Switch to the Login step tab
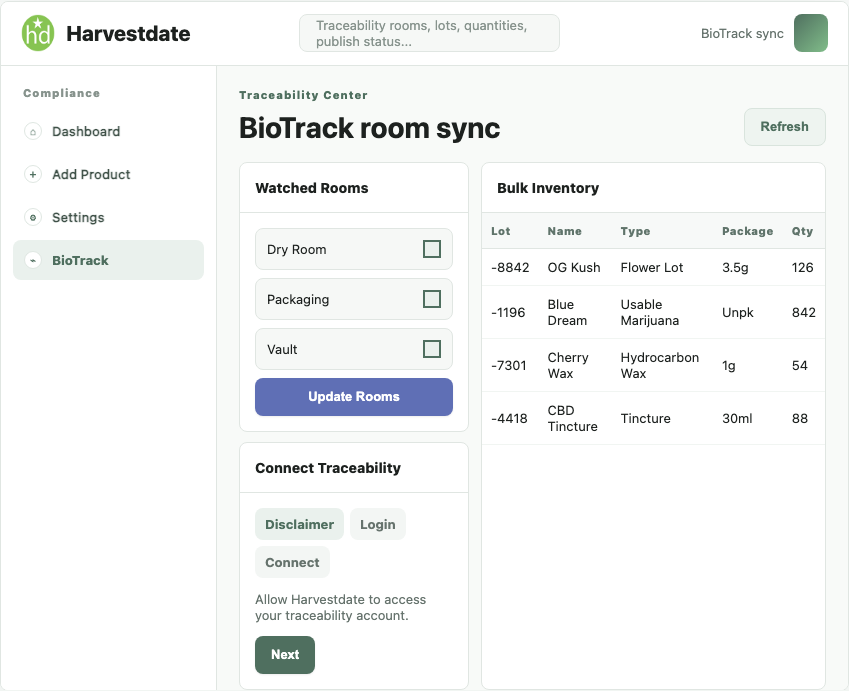Image resolution: width=849 pixels, height=691 pixels. pos(377,524)
